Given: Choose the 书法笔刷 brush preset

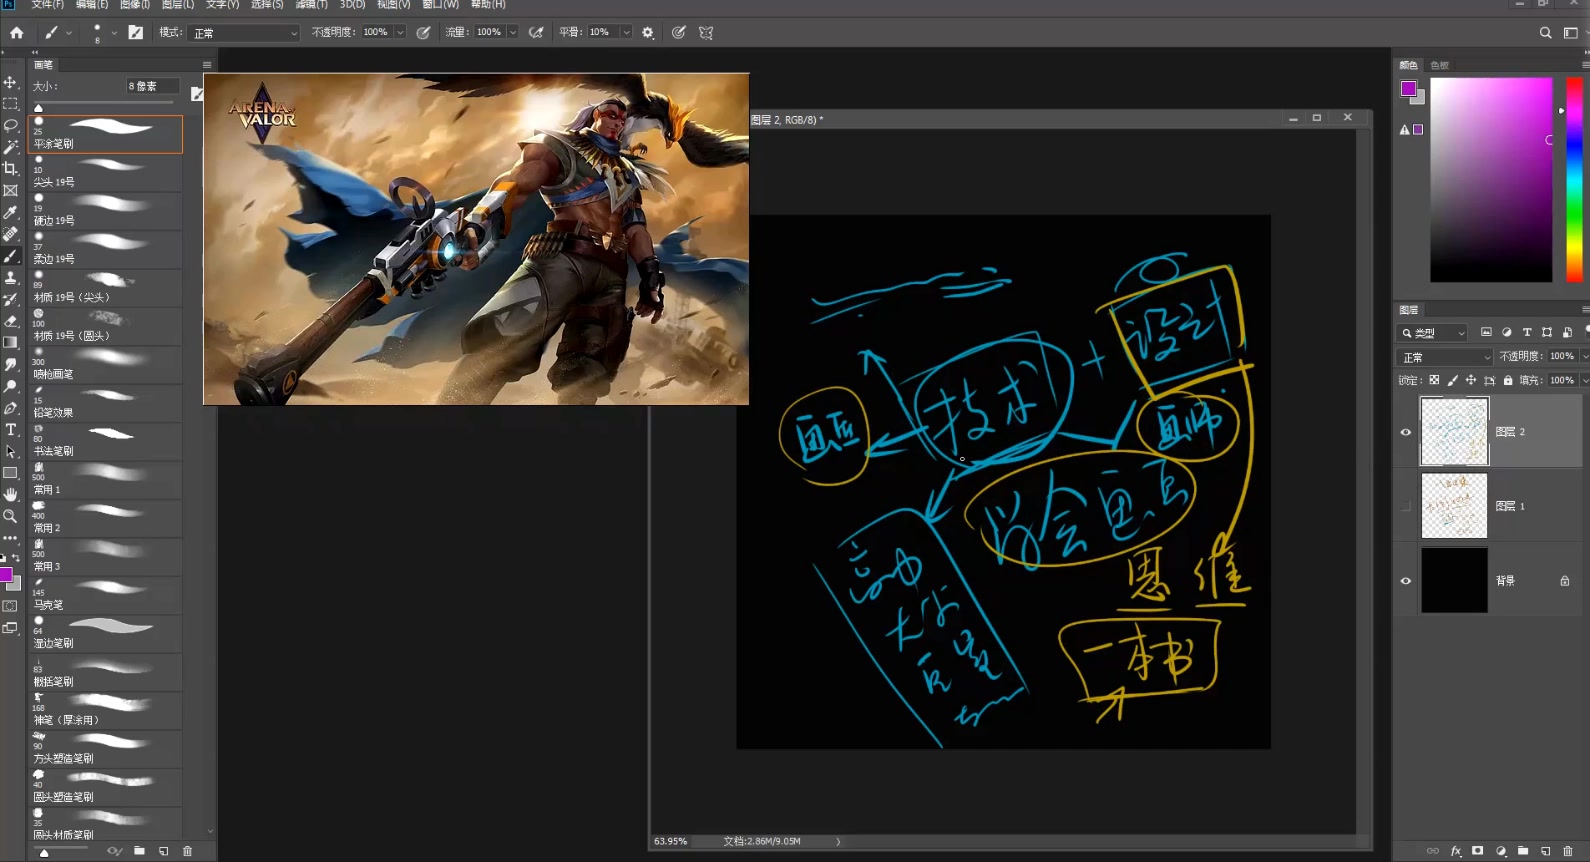Looking at the screenshot, I should 106,442.
